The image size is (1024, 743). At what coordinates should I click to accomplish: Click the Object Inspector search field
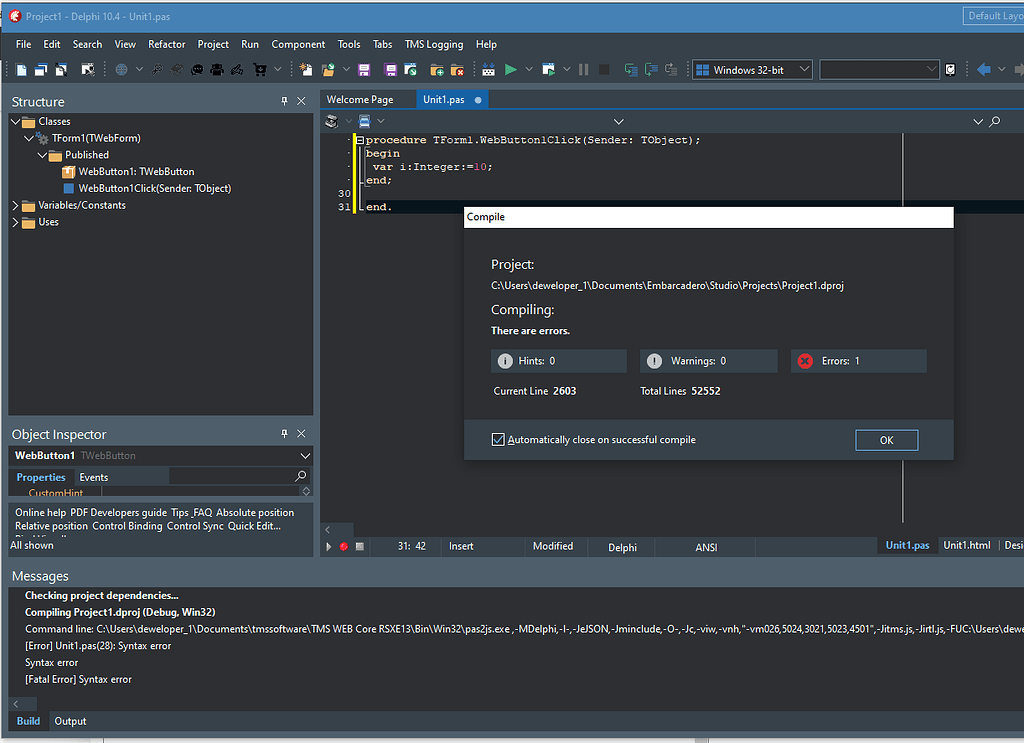(238, 477)
